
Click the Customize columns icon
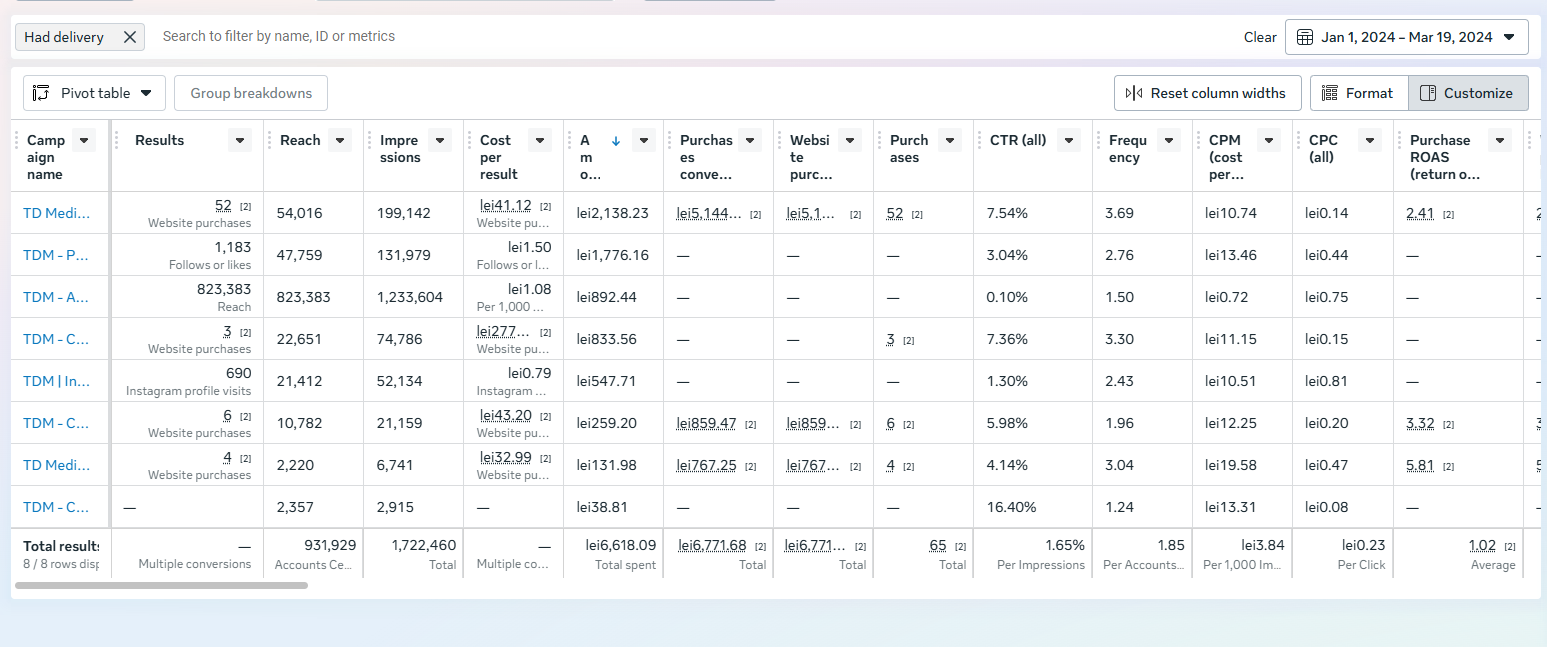1428,93
